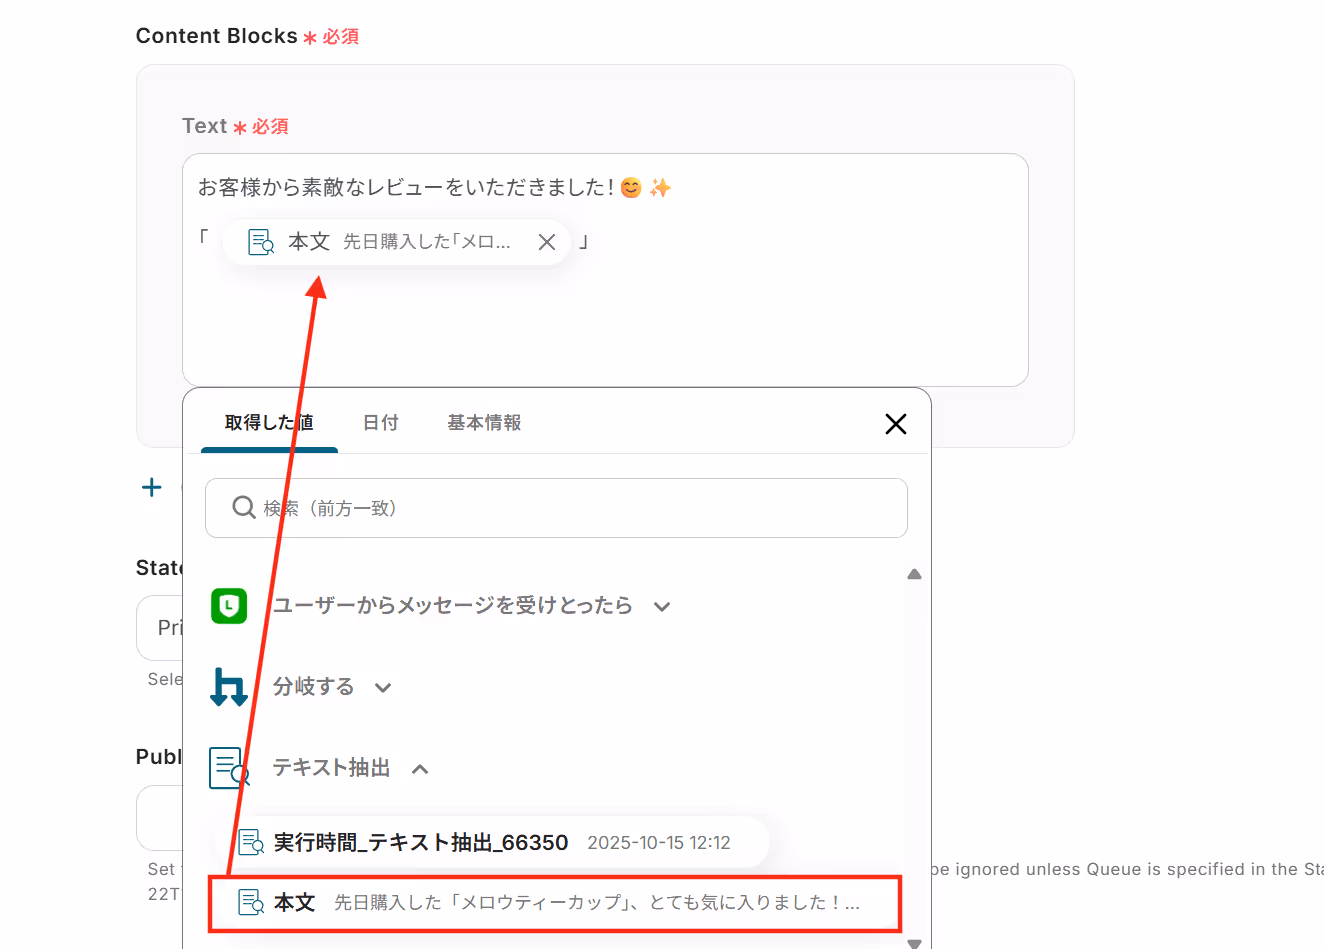1324x949 pixels.
Task: Close the value picker popup
Action: 896,424
